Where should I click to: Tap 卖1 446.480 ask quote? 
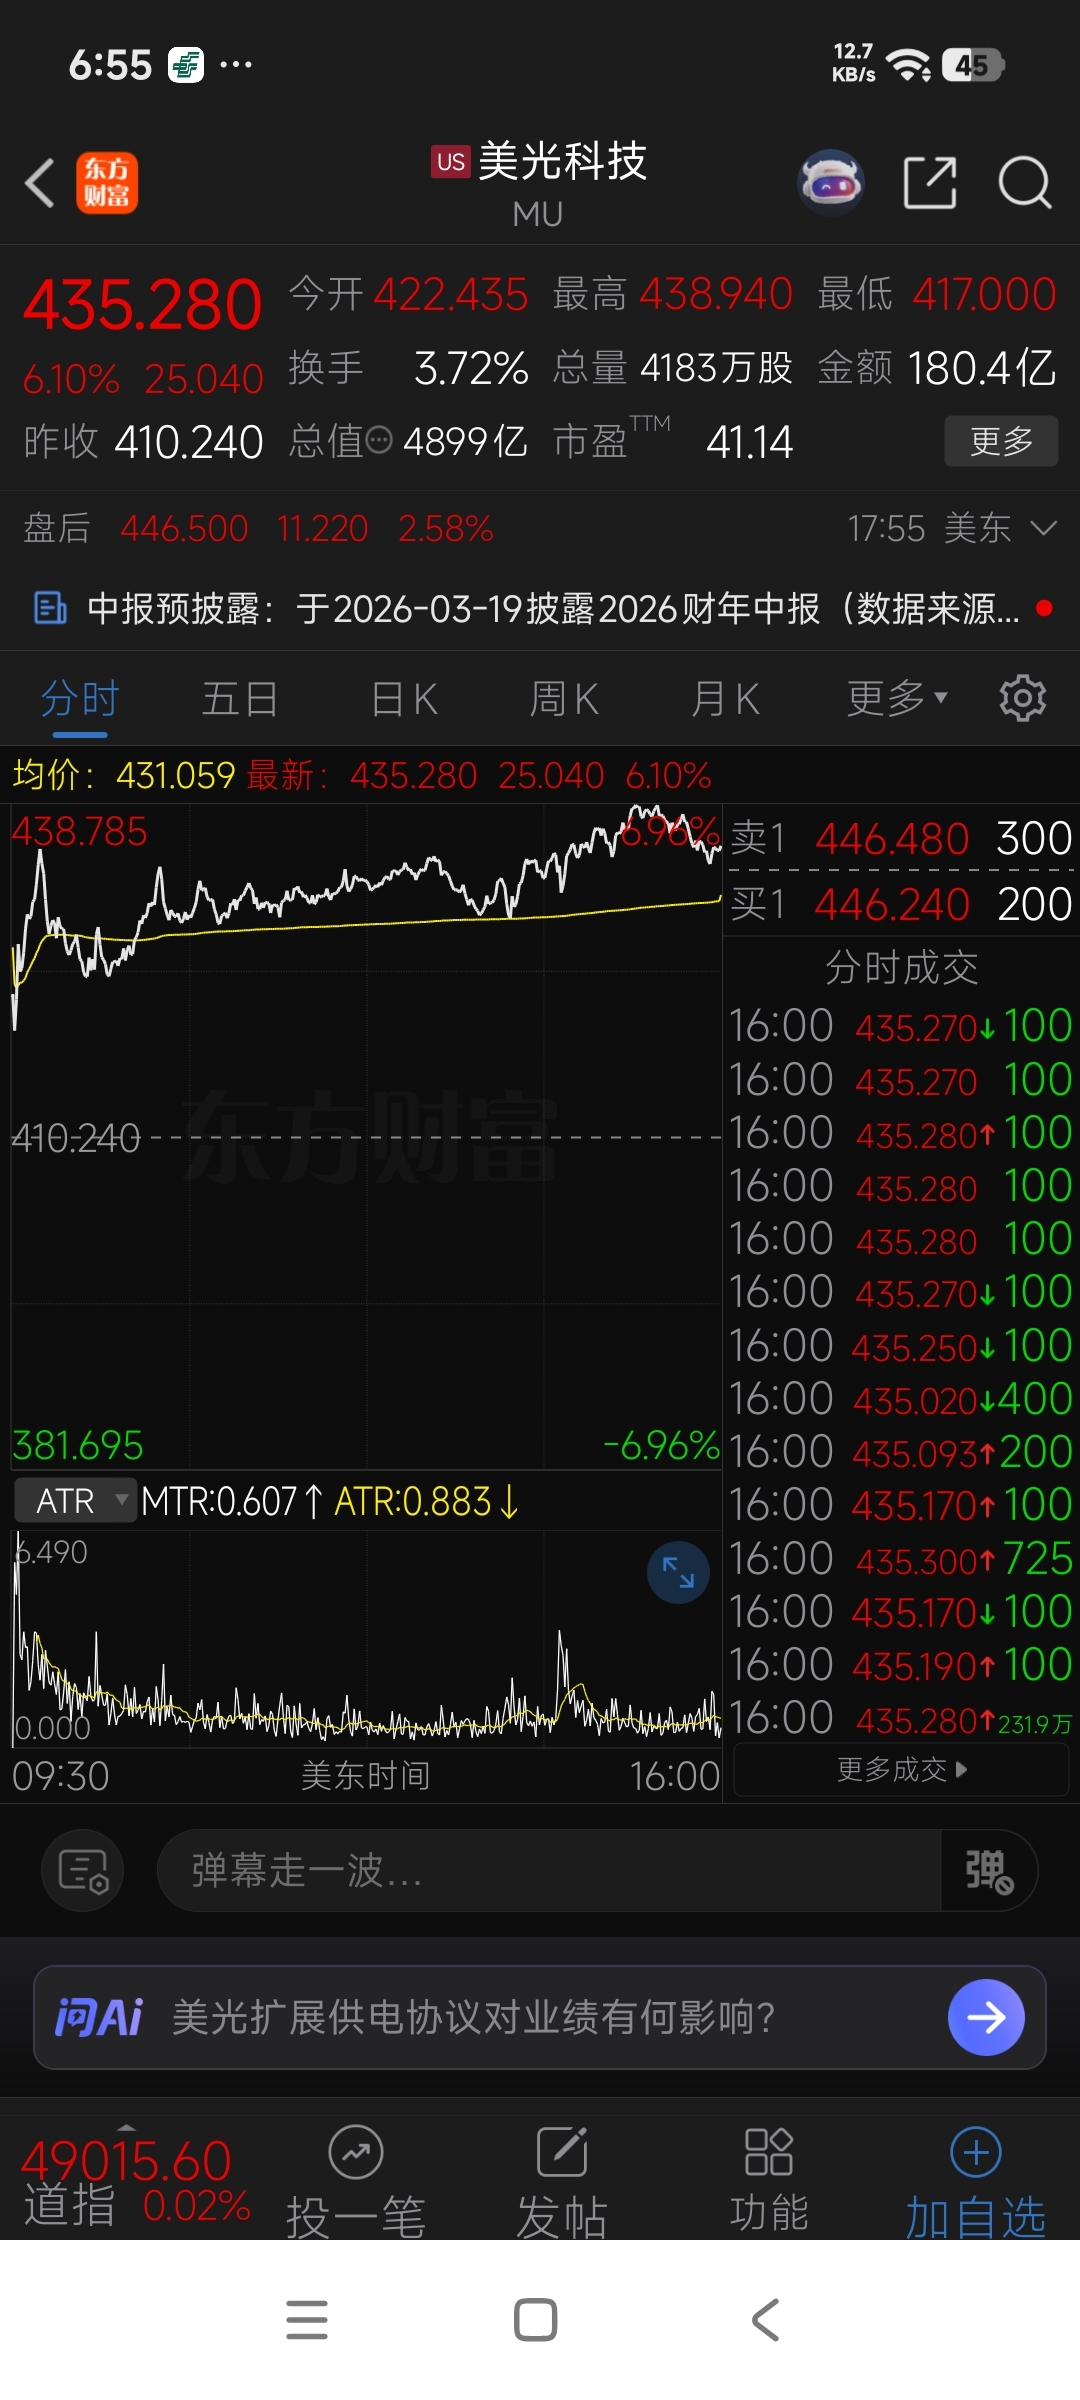pos(901,838)
